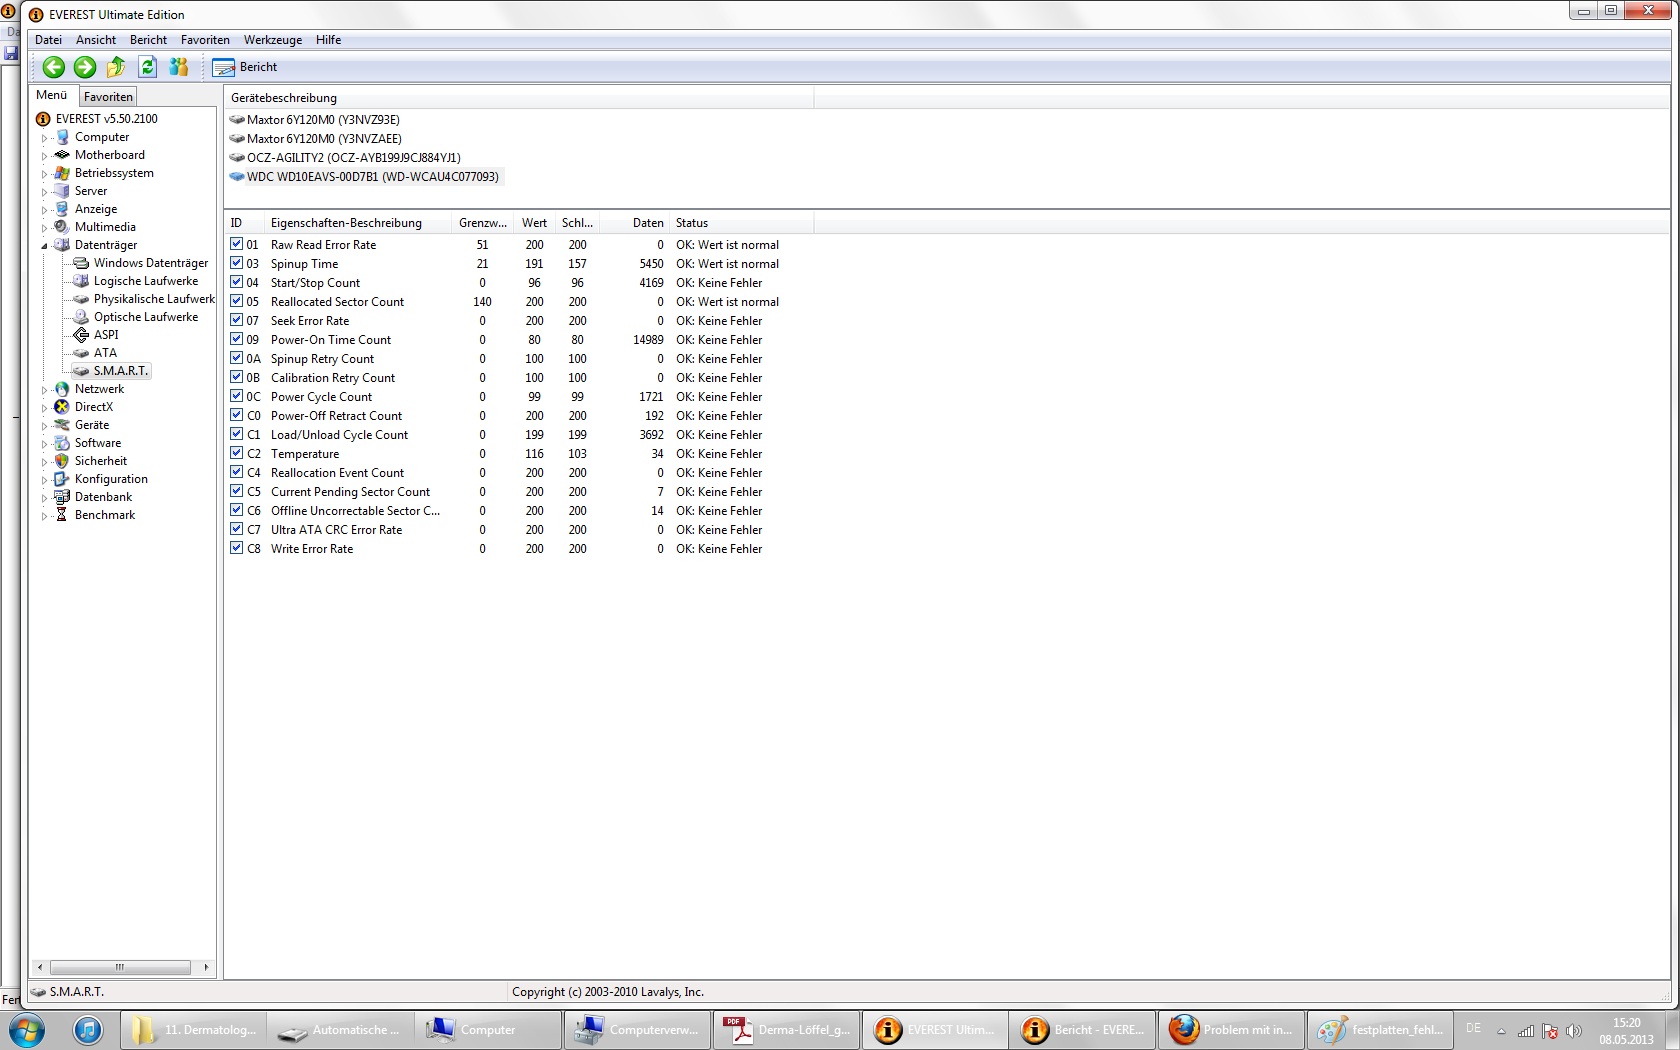The image size is (1680, 1050).
Task: Open Firefox 'Problem mit in...' taskbar item
Action: pyautogui.click(x=1230, y=1029)
